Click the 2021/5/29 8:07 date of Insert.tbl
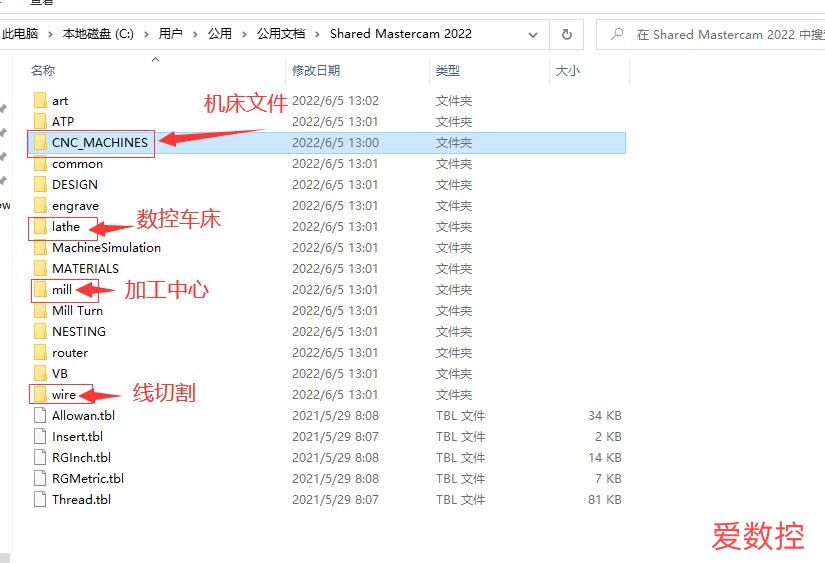 336,437
